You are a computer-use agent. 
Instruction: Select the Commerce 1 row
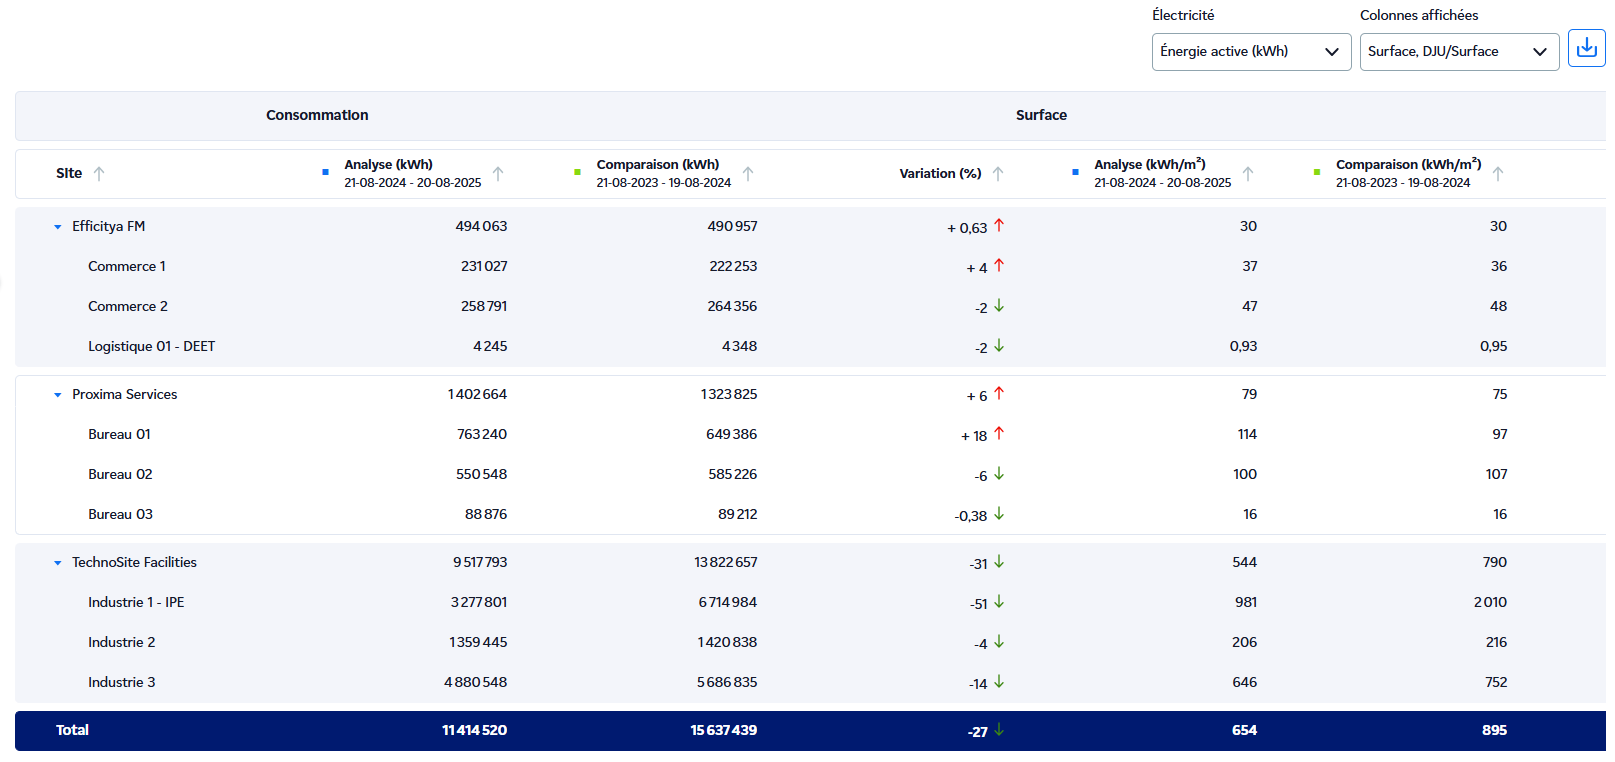(127, 267)
